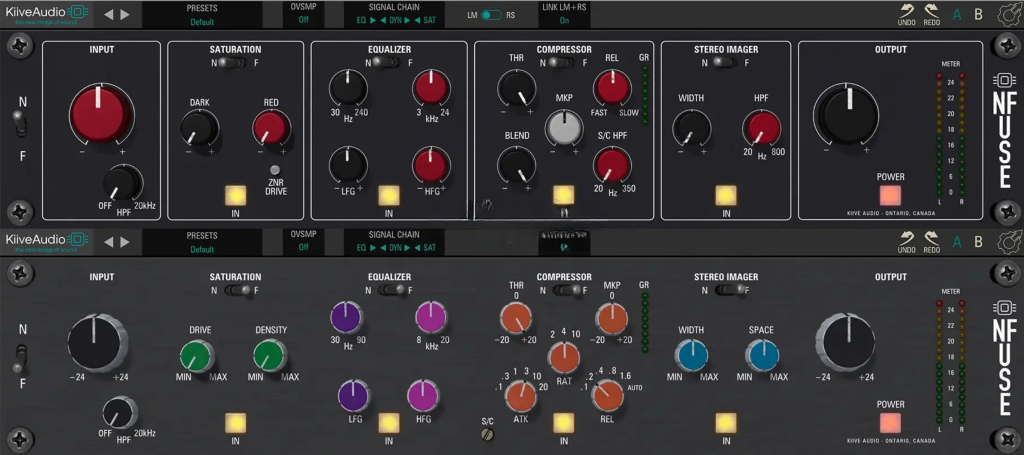Click the BLEND knob in the Compressor

[x=517, y=164]
